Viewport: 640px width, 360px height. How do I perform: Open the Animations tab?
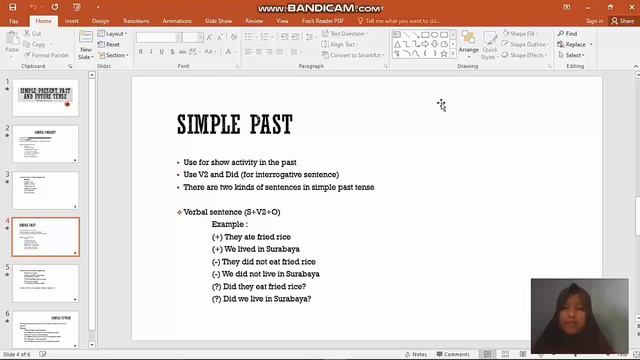point(177,21)
